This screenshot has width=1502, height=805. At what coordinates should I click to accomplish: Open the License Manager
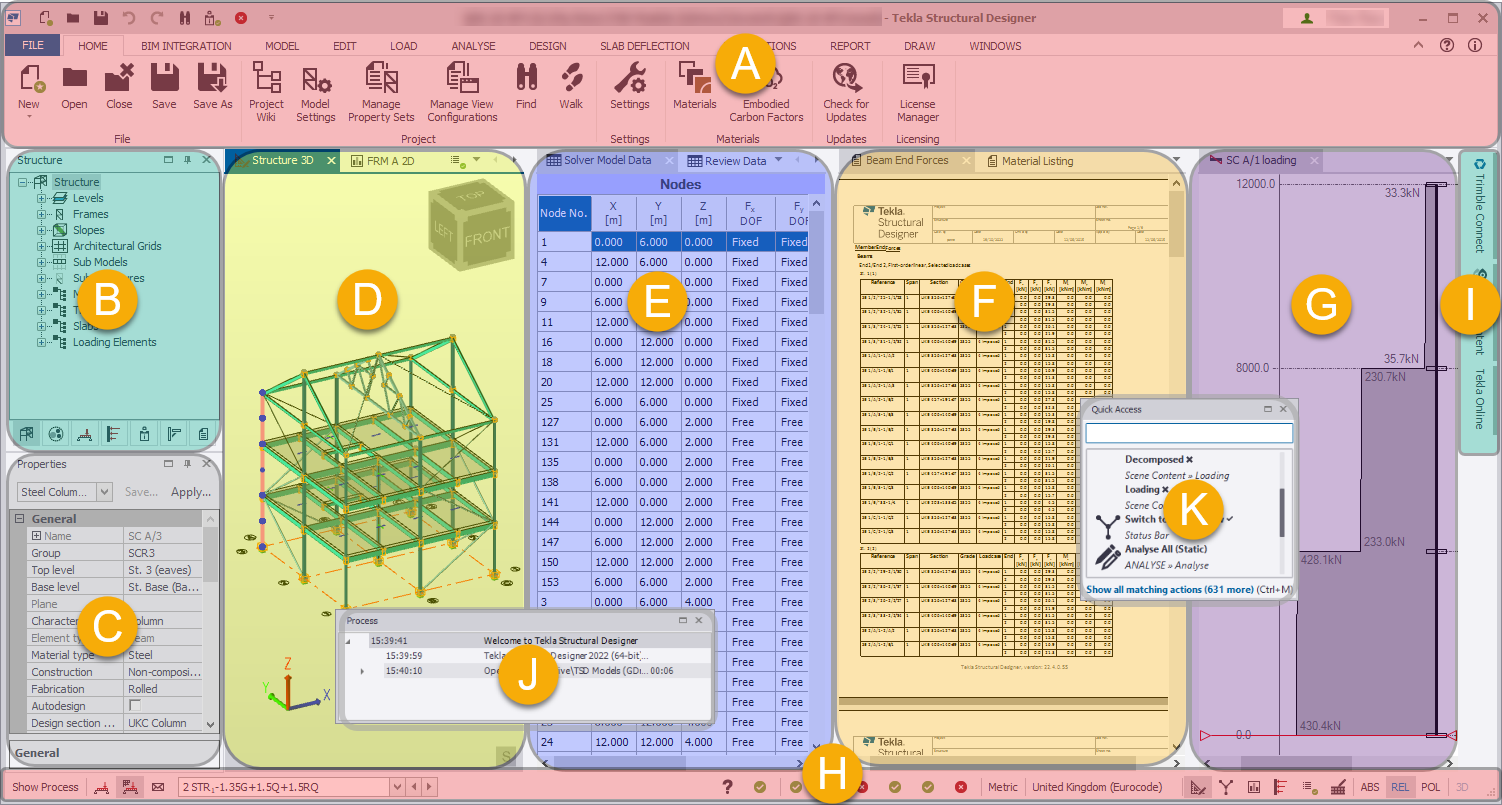[917, 78]
